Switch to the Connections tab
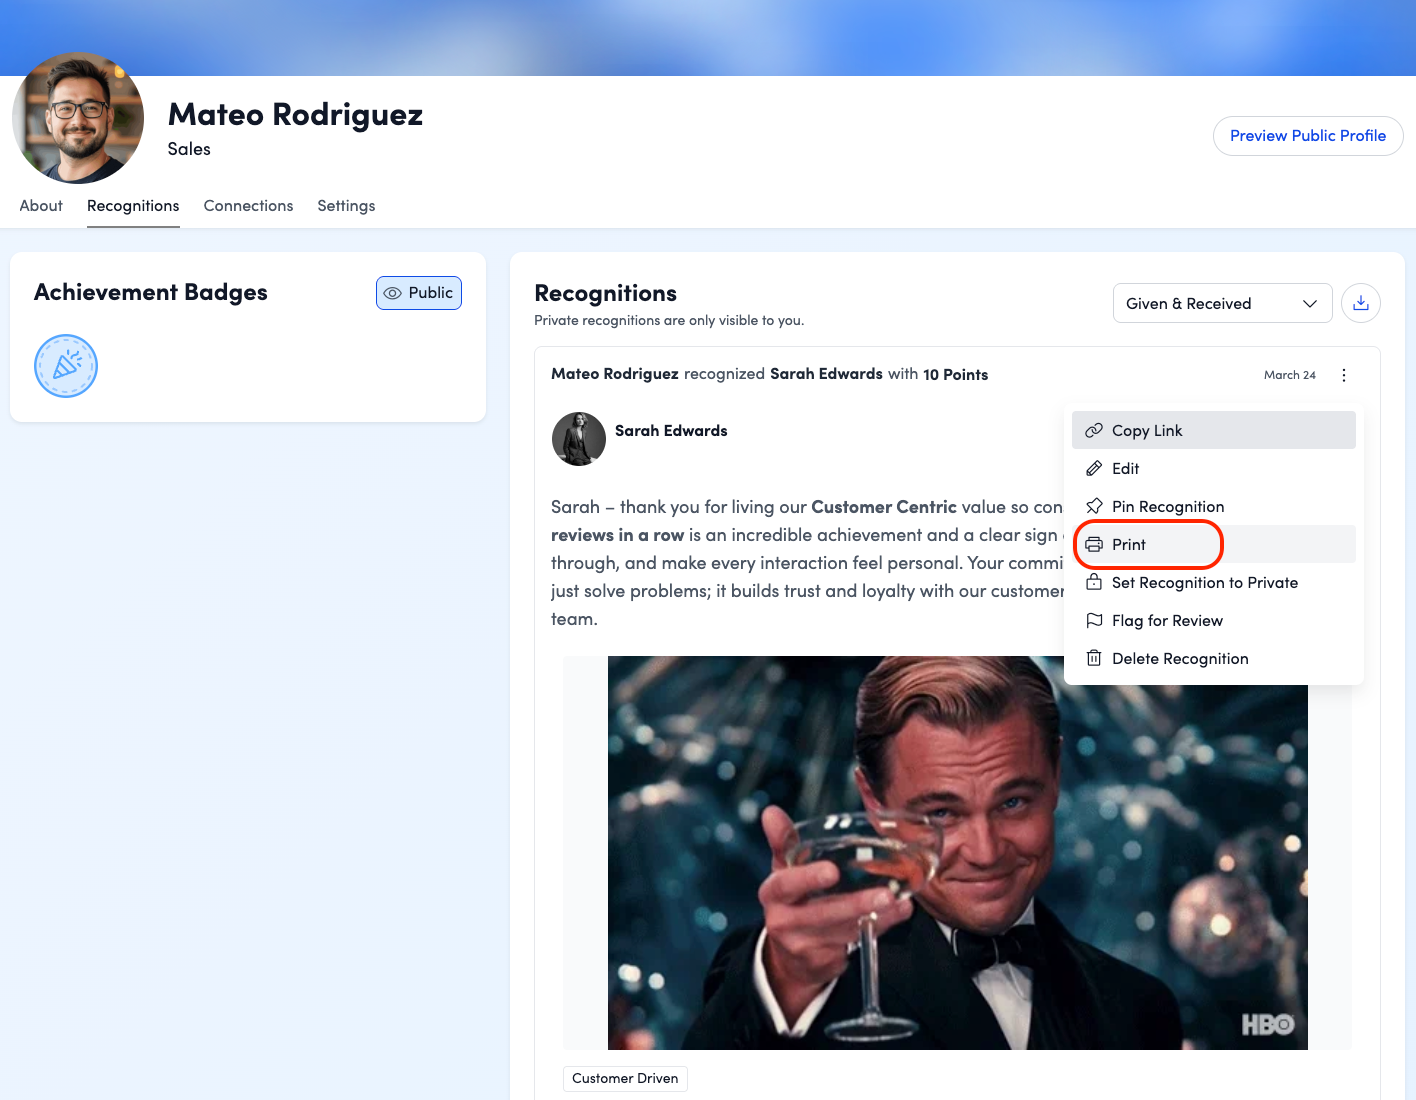The image size is (1416, 1100). [248, 205]
